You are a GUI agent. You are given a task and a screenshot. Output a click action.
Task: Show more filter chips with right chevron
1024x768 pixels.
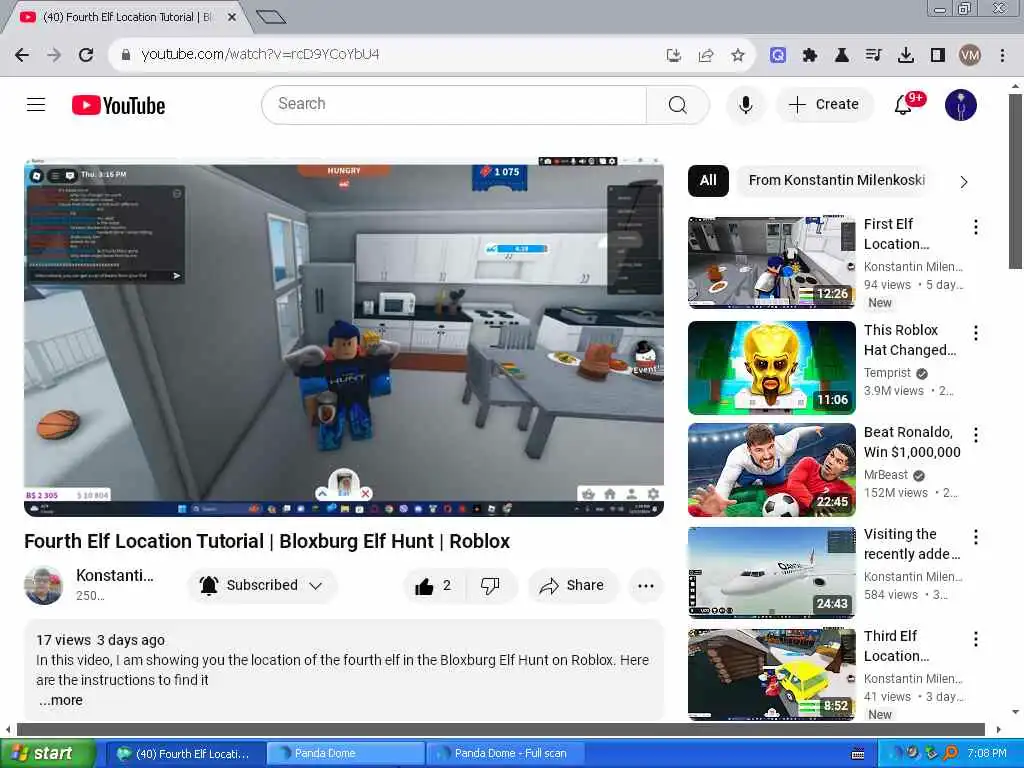tap(964, 182)
